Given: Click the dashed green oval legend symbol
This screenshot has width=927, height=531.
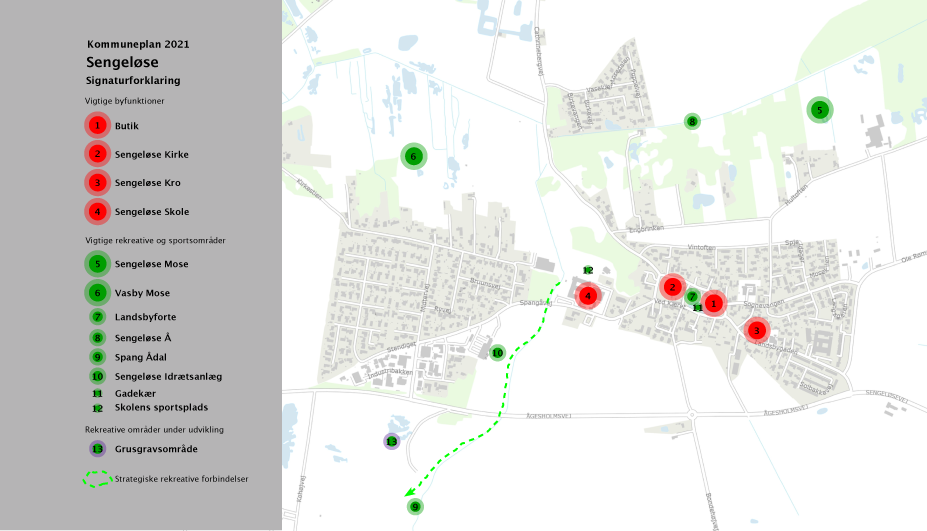Looking at the screenshot, I should point(97,479).
